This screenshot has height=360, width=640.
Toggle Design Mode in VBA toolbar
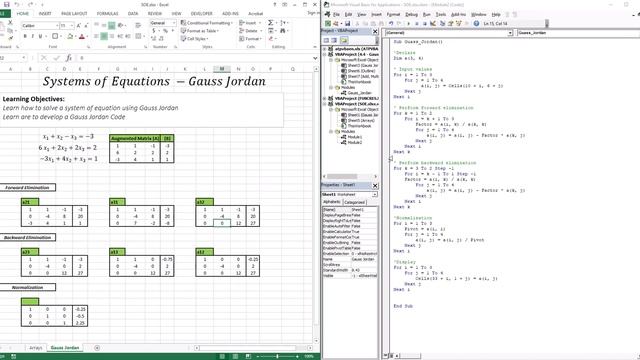433,24
